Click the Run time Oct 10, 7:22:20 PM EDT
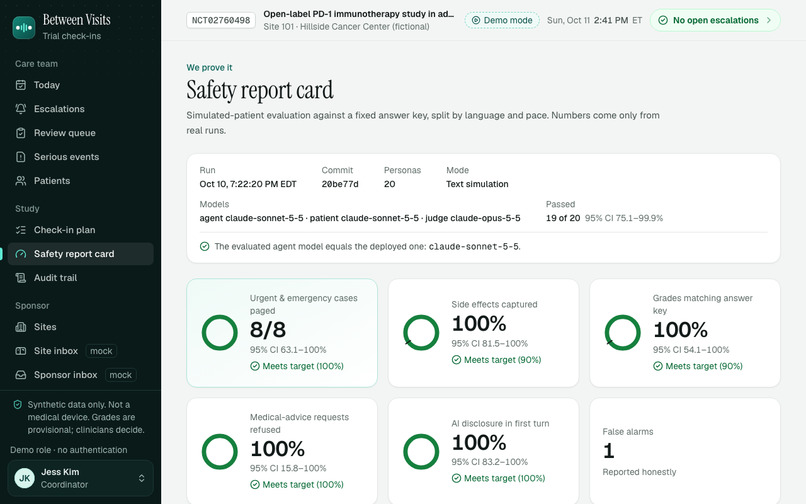This screenshot has width=806, height=504. coord(248,184)
